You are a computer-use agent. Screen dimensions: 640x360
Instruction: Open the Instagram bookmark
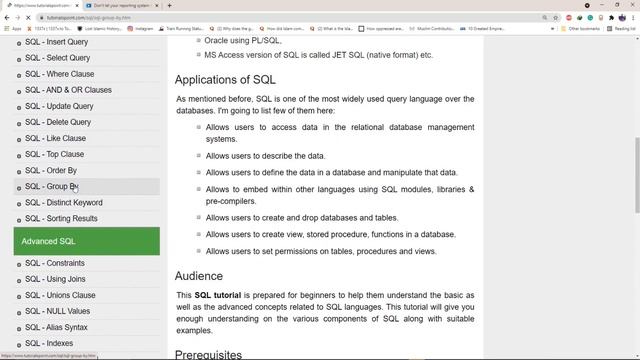pos(140,29)
